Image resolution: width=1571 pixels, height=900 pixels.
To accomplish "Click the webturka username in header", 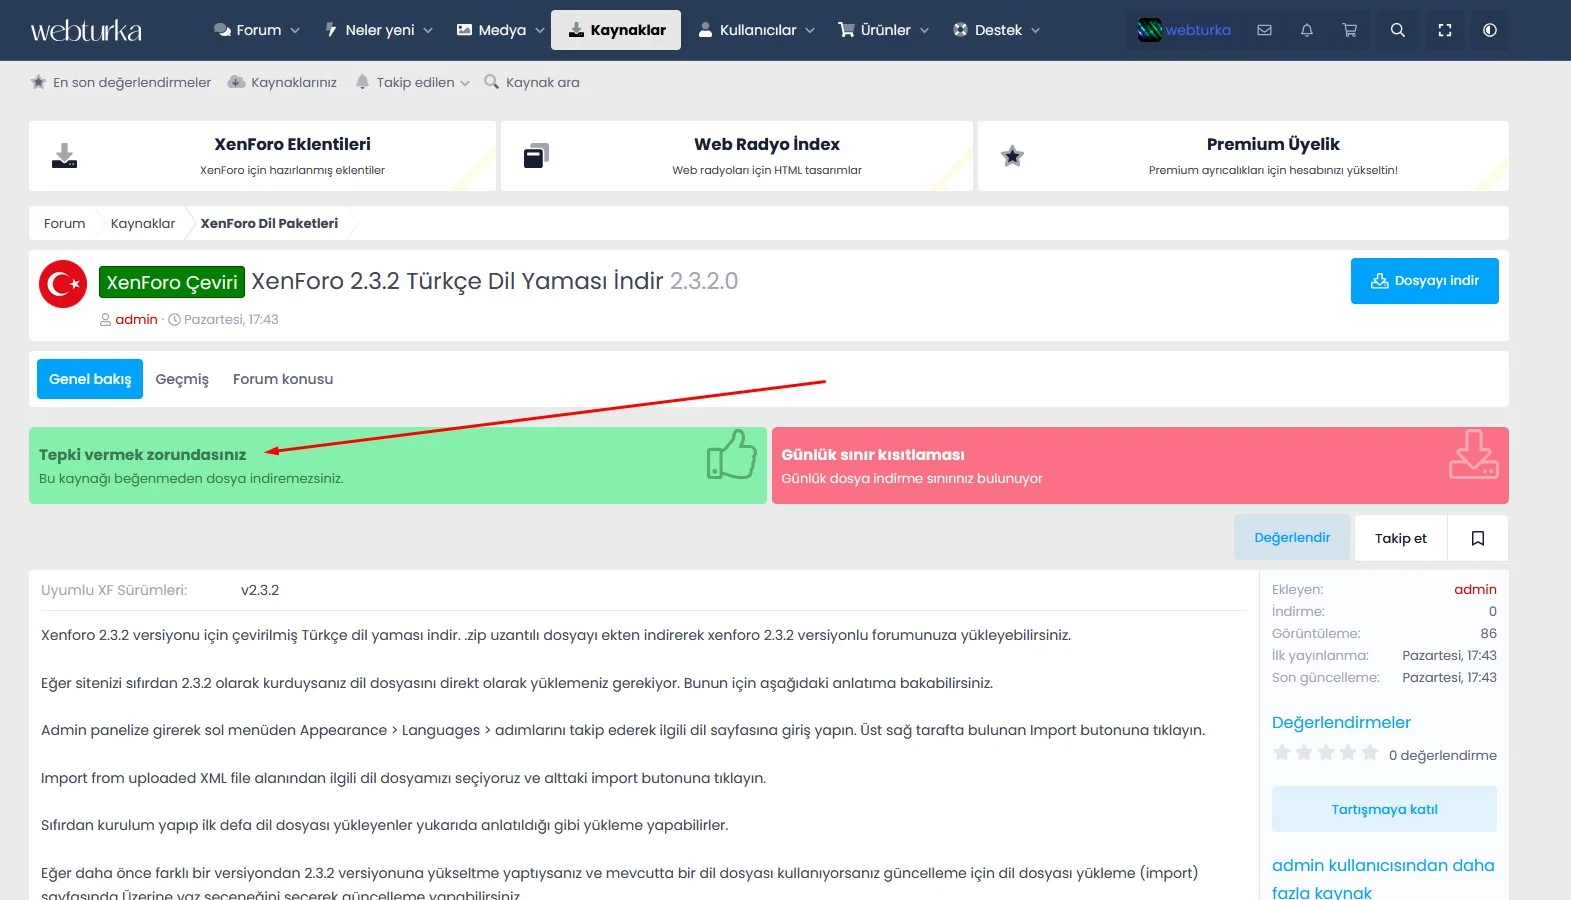I will click(1198, 30).
